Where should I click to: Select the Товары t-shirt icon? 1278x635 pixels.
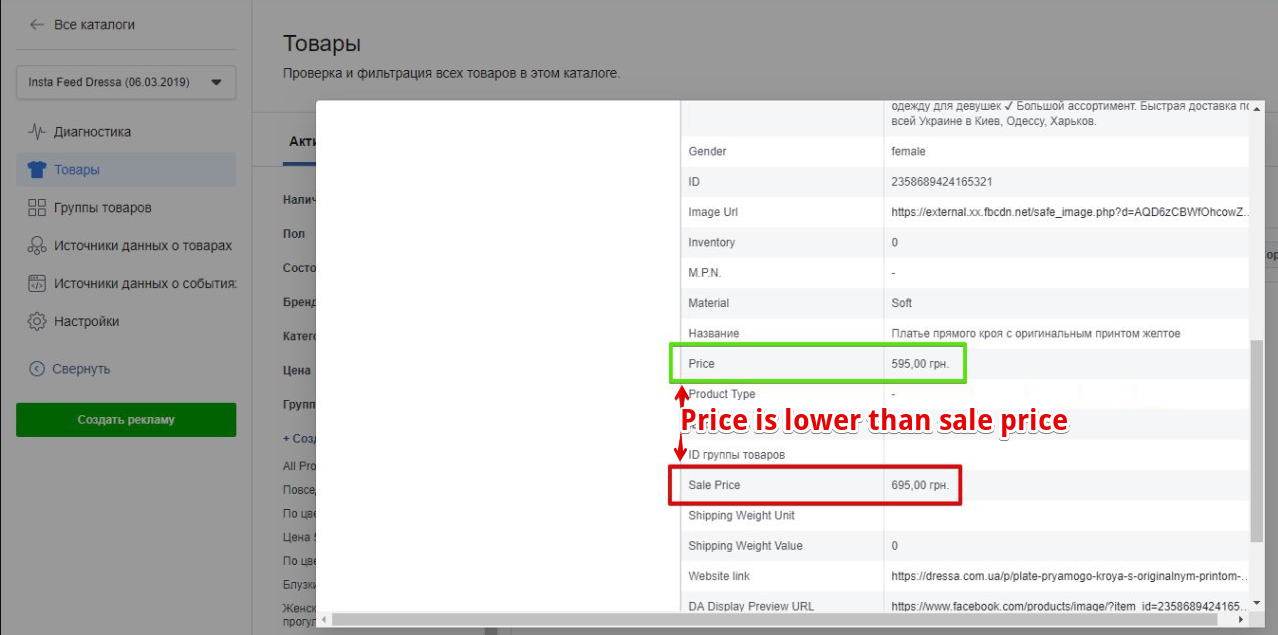coord(37,170)
